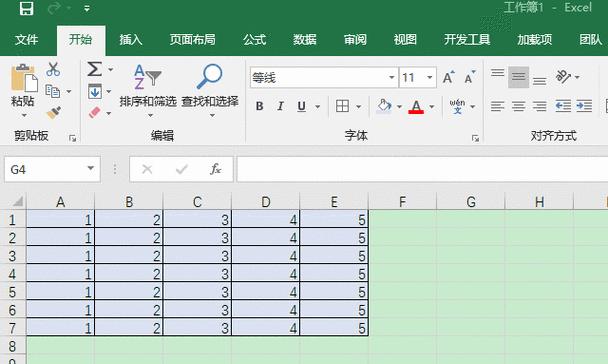Expand the Borders dropdown arrow

(359, 107)
